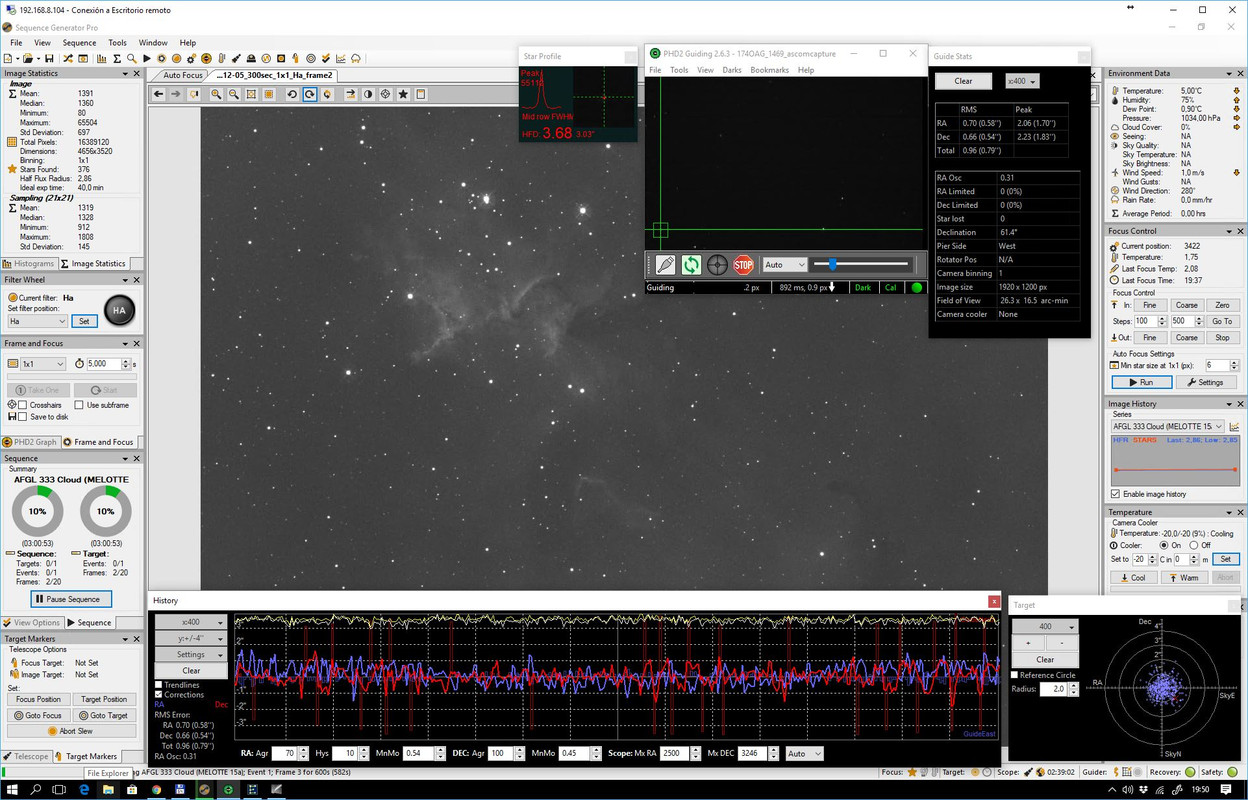Open Image History series dropdown

[x=1168, y=426]
